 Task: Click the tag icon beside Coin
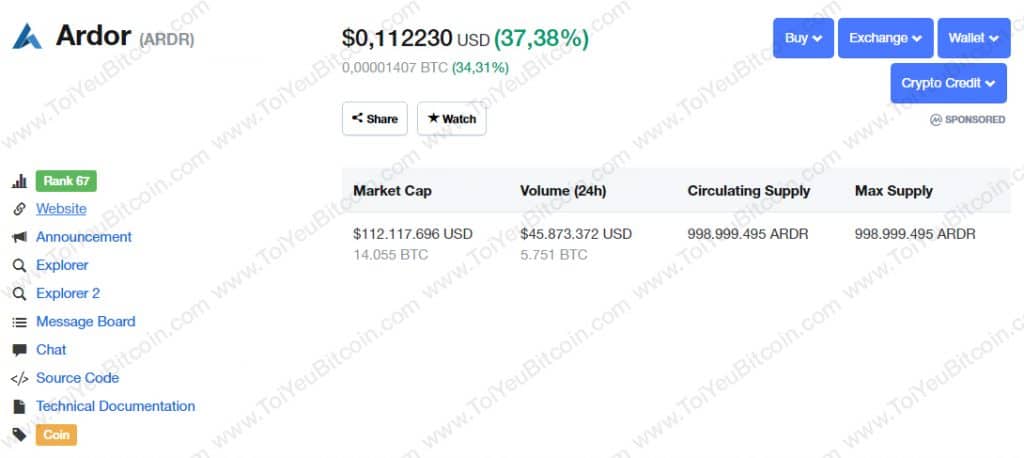tap(19, 434)
